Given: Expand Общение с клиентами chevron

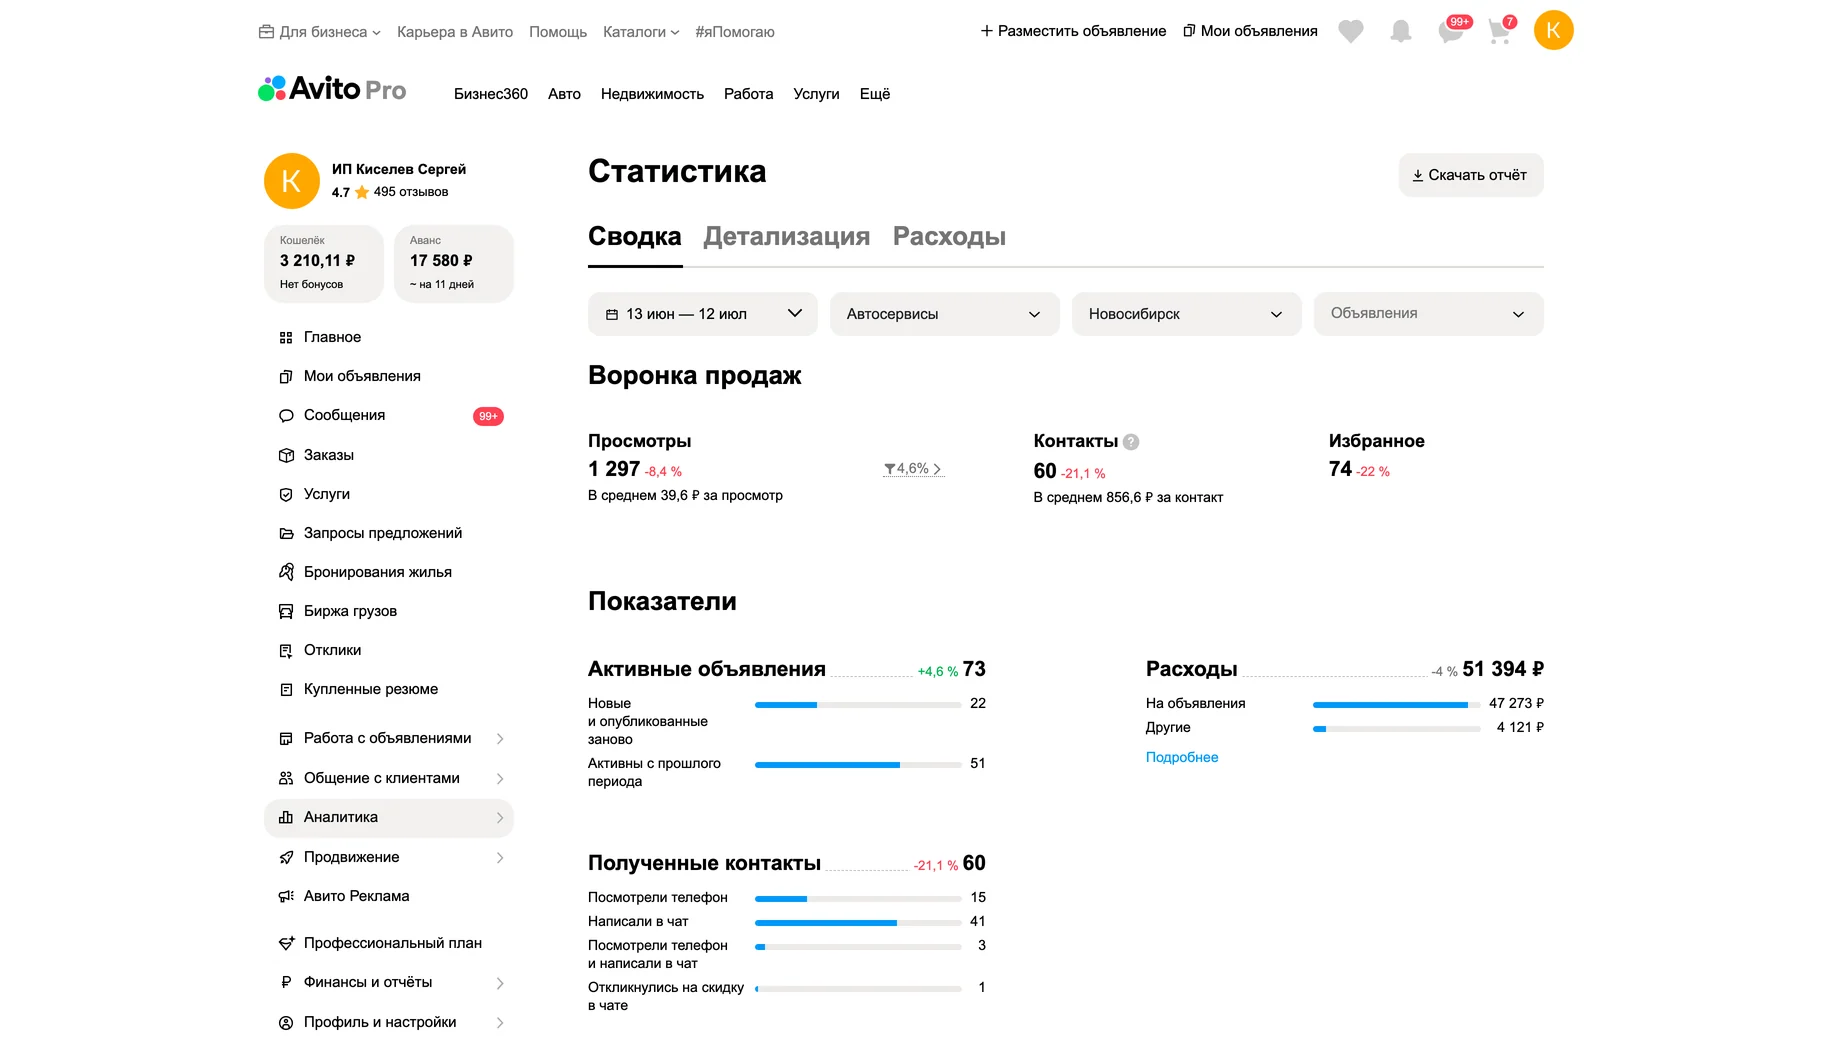Looking at the screenshot, I should pyautogui.click(x=500, y=779).
